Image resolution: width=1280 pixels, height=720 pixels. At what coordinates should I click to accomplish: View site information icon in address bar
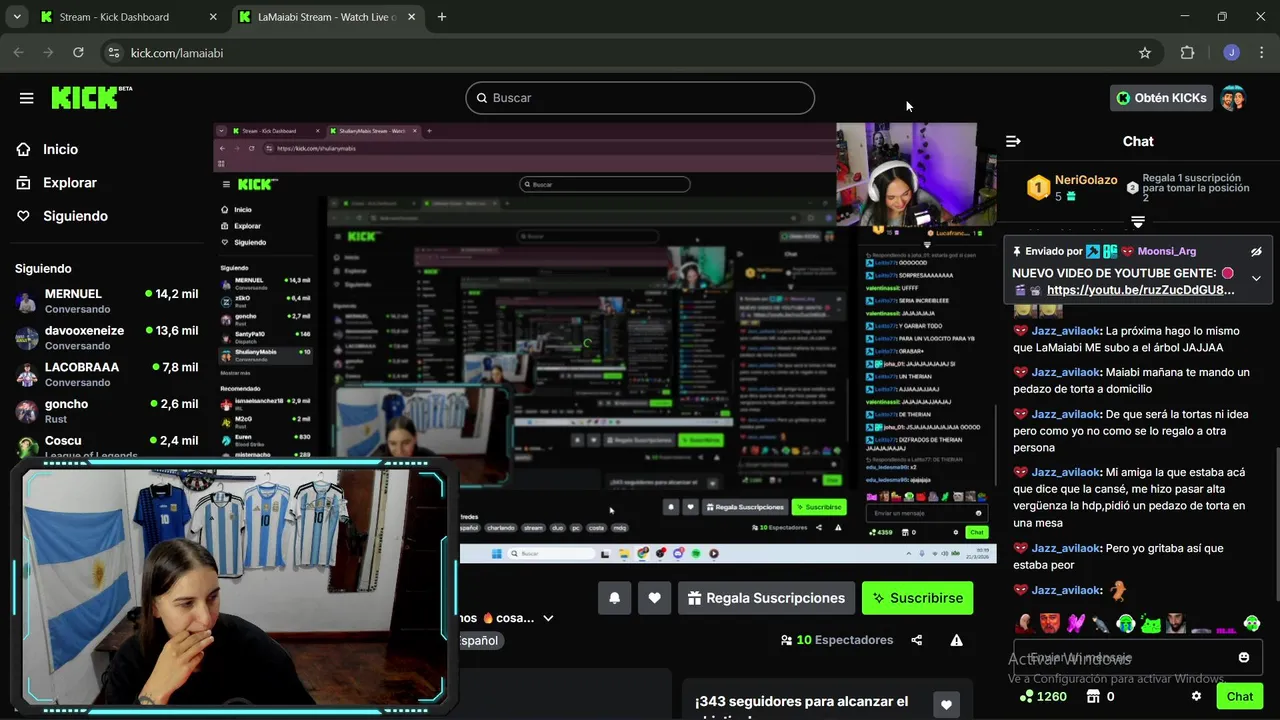[114, 53]
